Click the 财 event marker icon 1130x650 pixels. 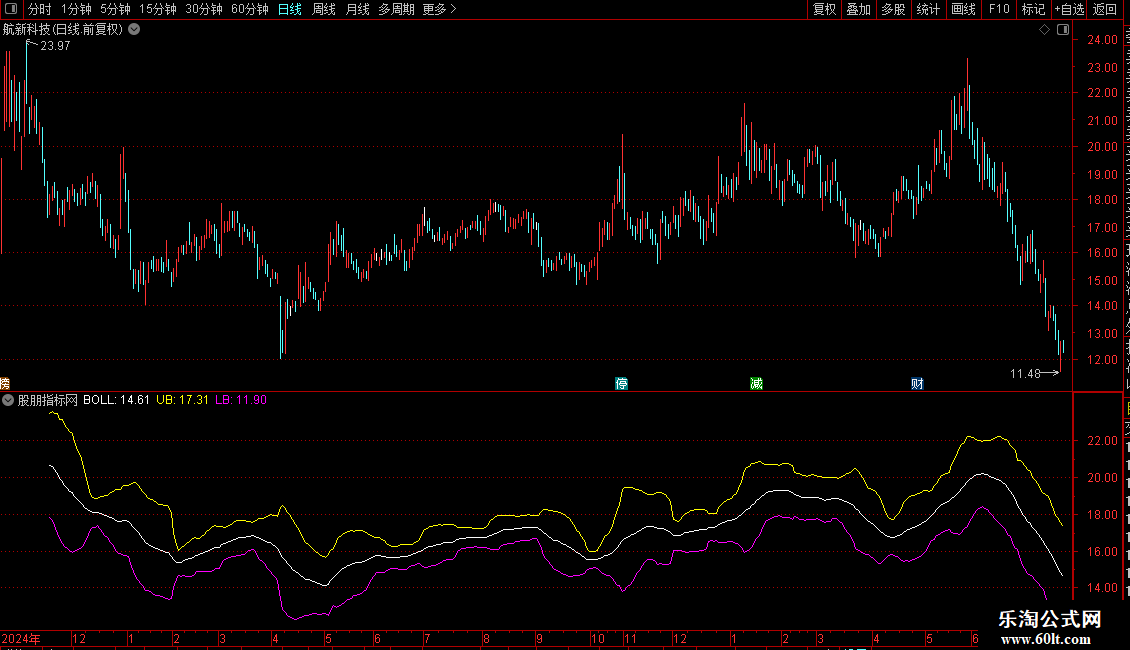coord(917,383)
